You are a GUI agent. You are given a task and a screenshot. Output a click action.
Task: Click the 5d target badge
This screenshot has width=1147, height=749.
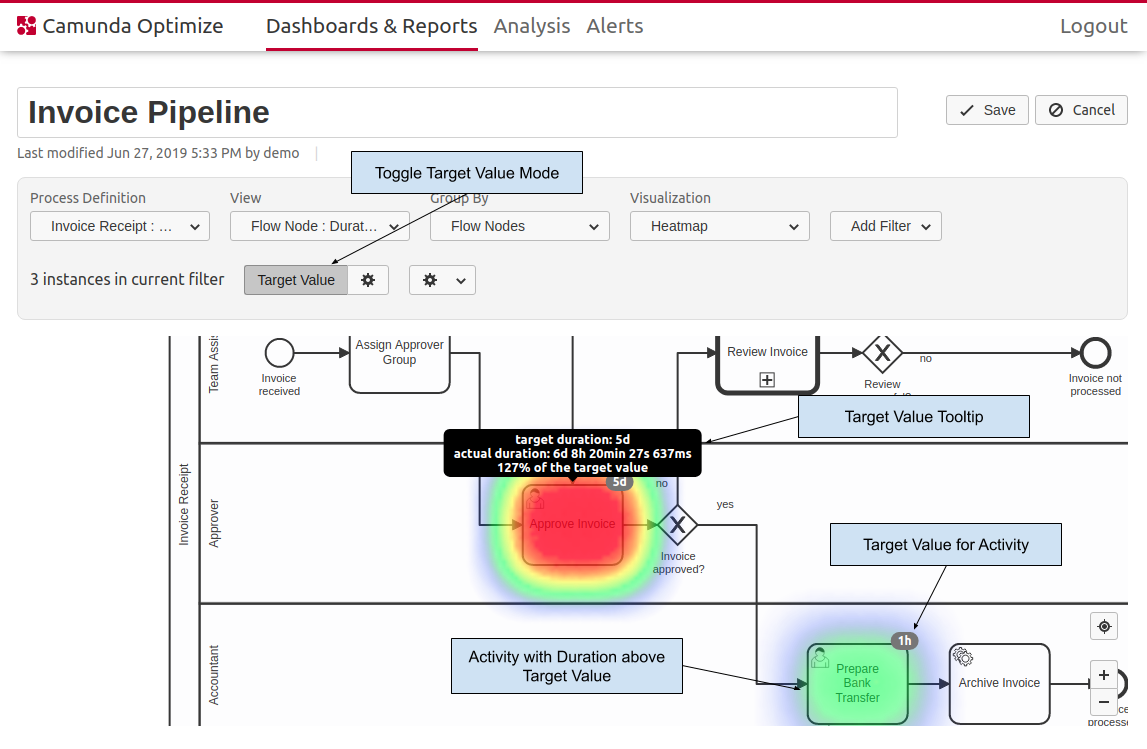(619, 482)
